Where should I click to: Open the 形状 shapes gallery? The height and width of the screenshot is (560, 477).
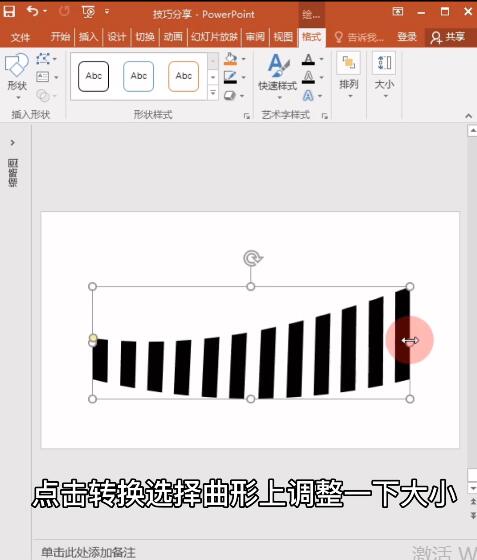coord(17,76)
